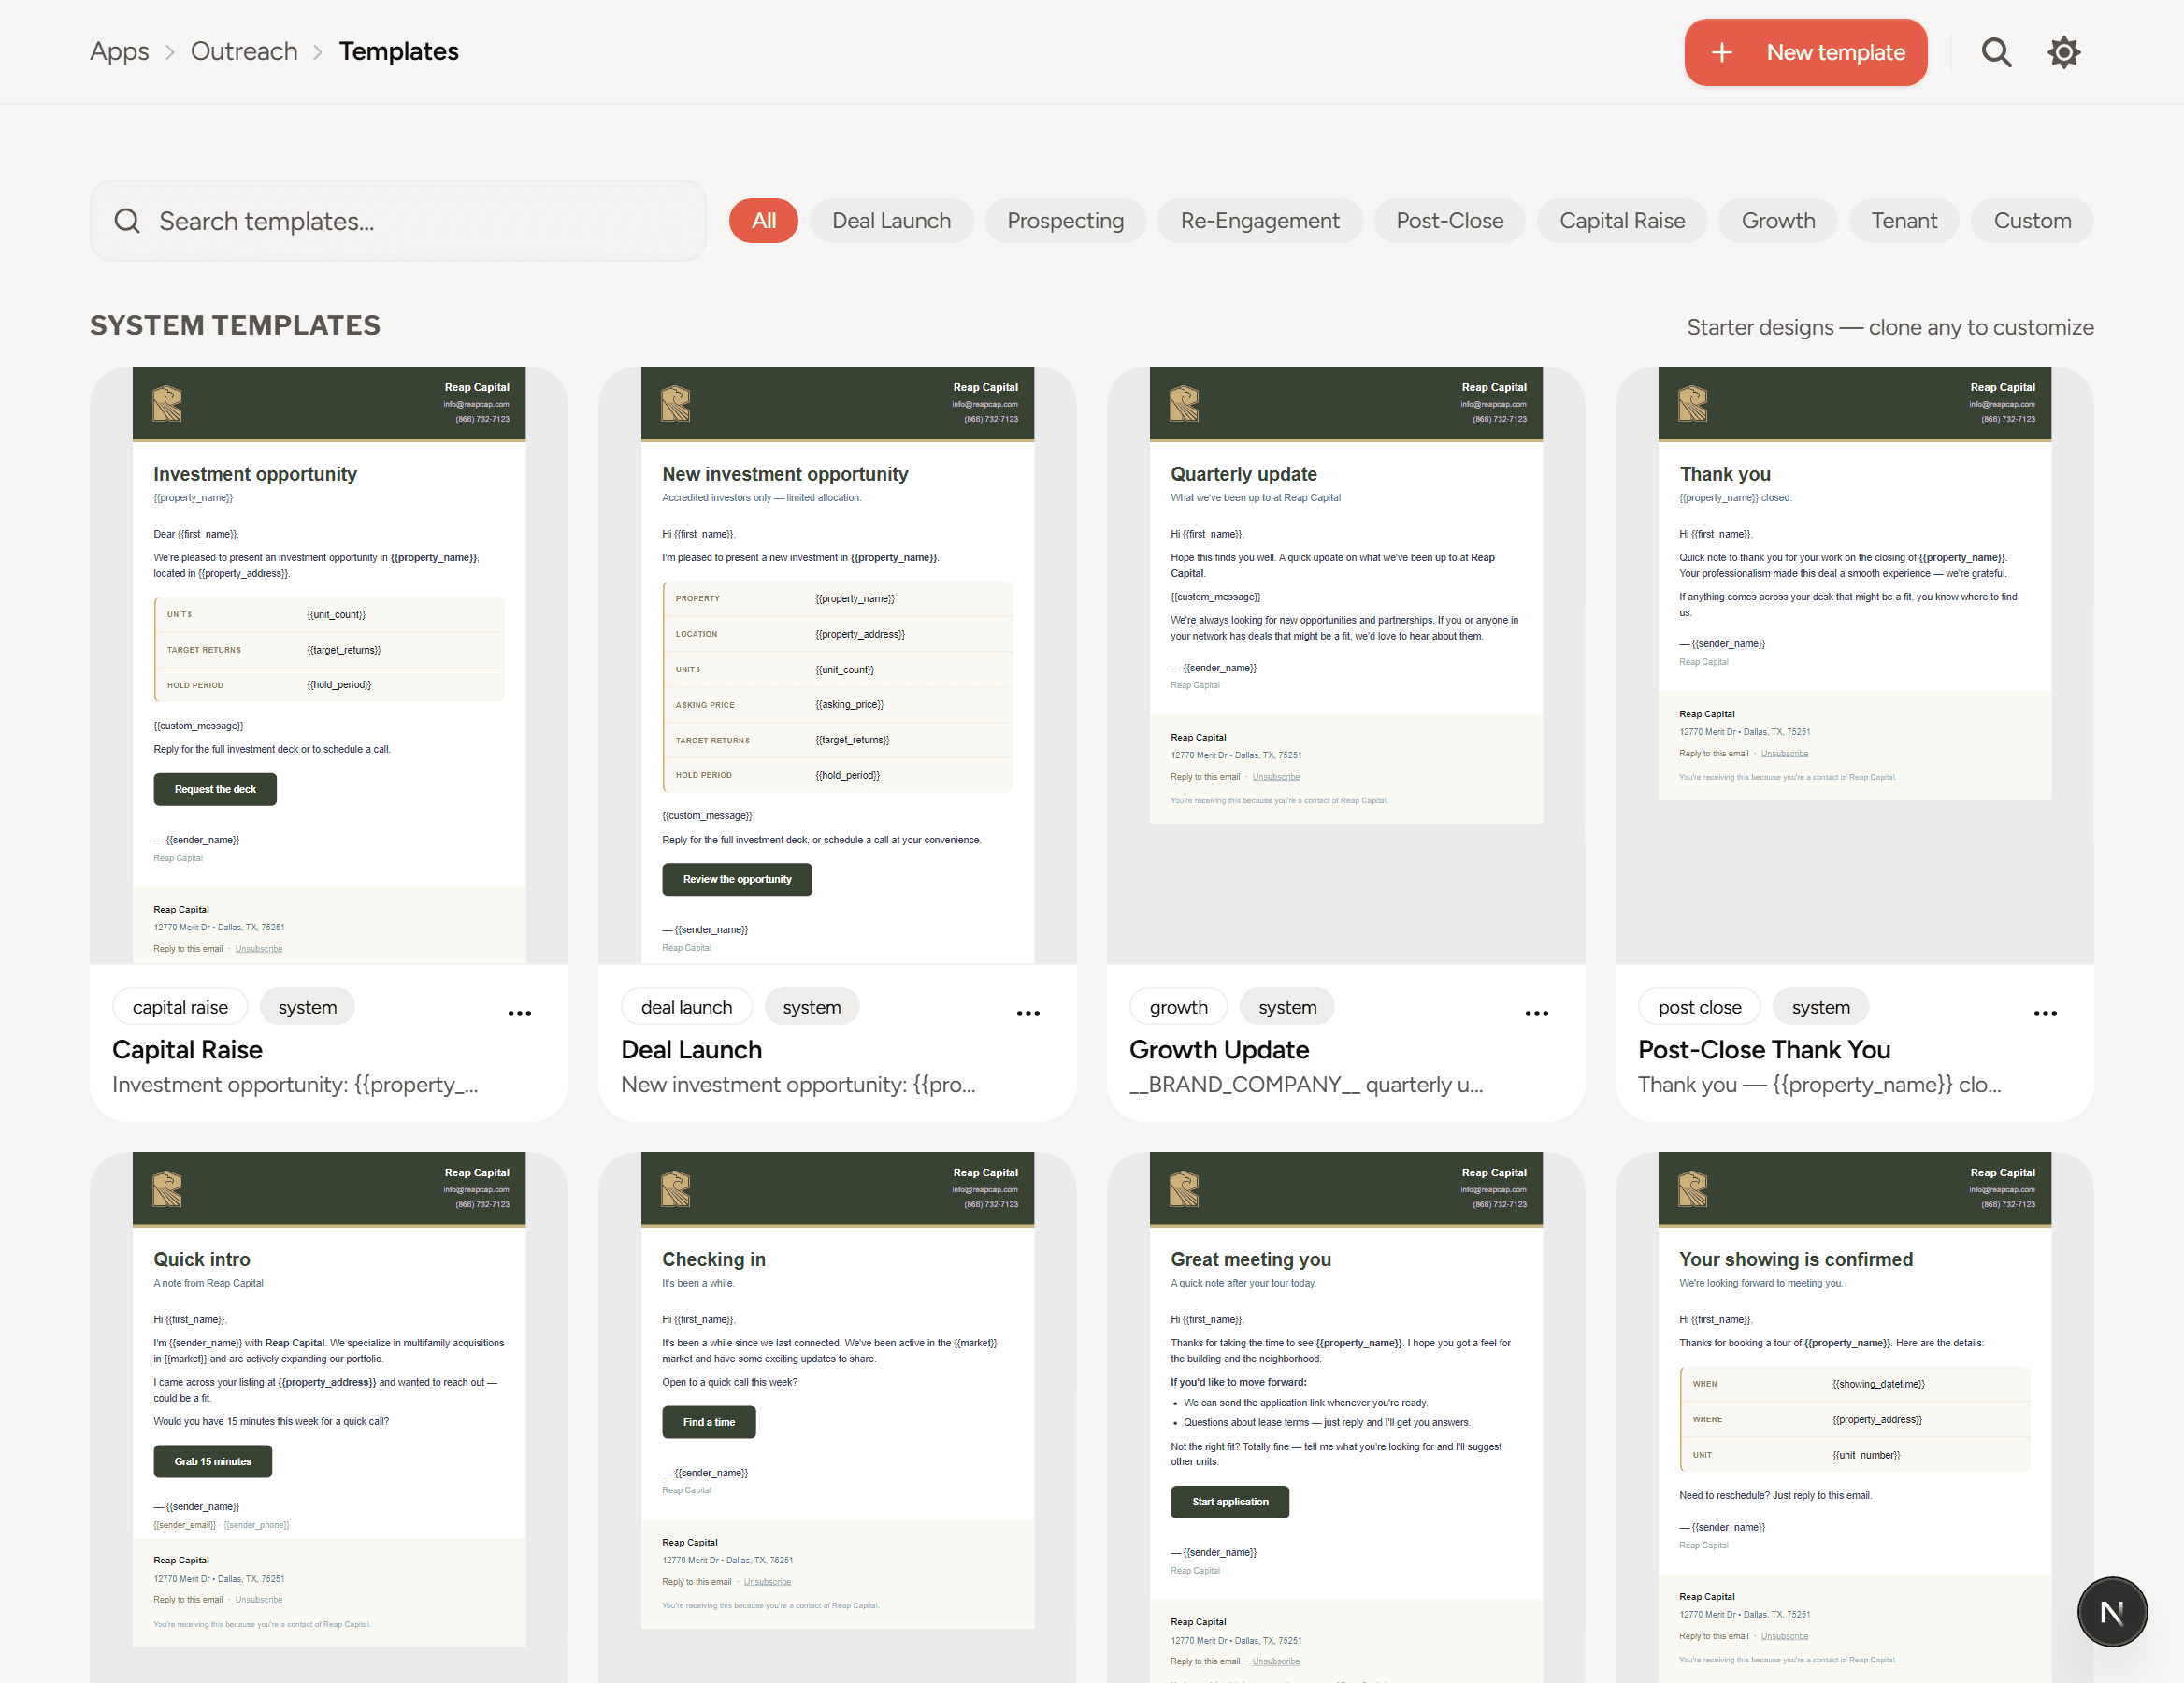Filter by Prospecting category
The height and width of the screenshot is (1683, 2184).
coord(1065,221)
